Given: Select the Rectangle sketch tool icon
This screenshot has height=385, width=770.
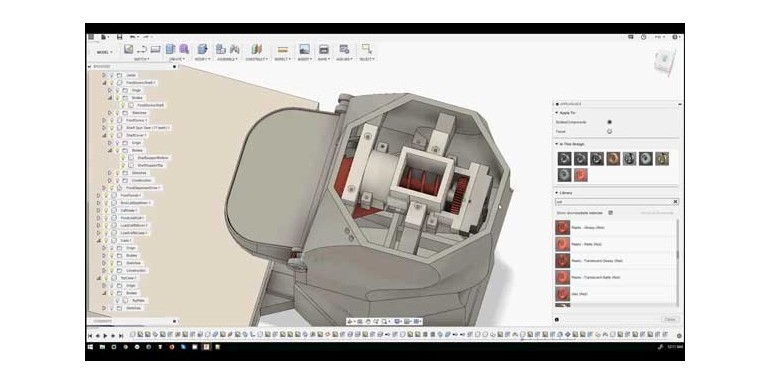Looking at the screenshot, I should [156, 49].
